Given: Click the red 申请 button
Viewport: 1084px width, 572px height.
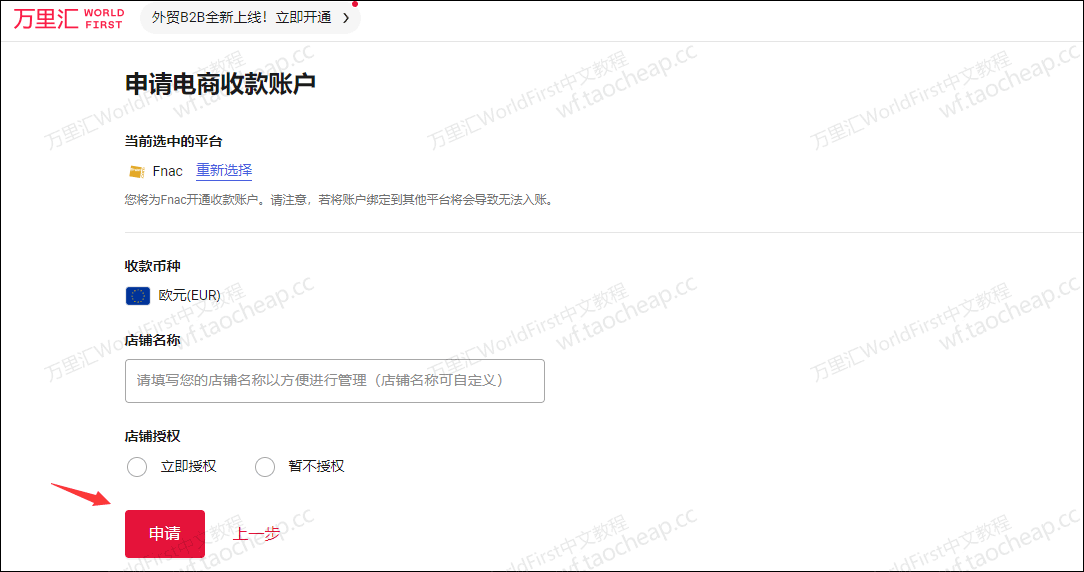Looking at the screenshot, I should [165, 534].
